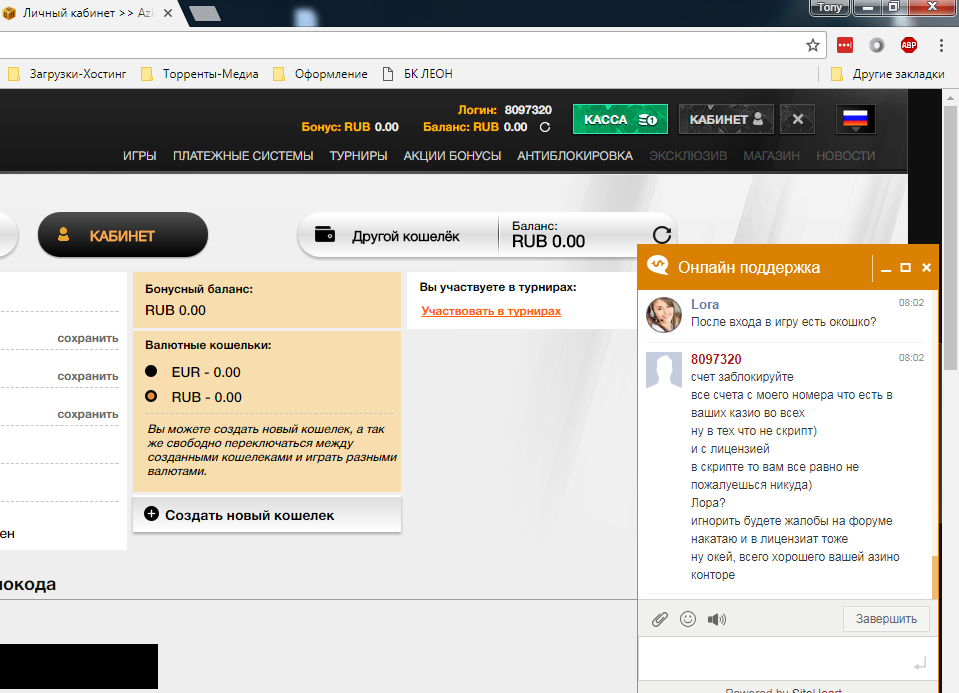Screen dimensions: 959x693
Task: Open the Загрузки-Хостинг bookmark folder
Action: click(67, 74)
